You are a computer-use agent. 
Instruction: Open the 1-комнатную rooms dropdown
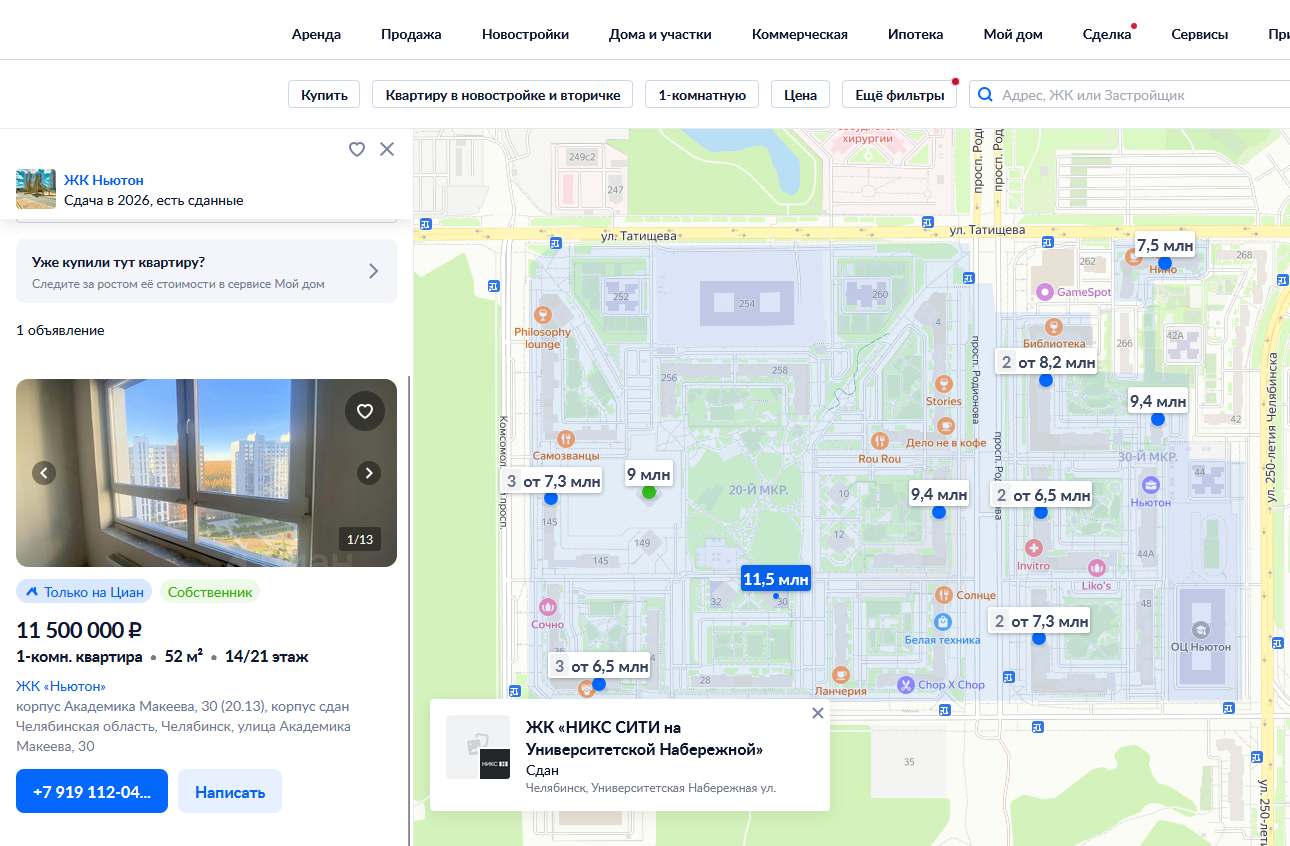[702, 95]
